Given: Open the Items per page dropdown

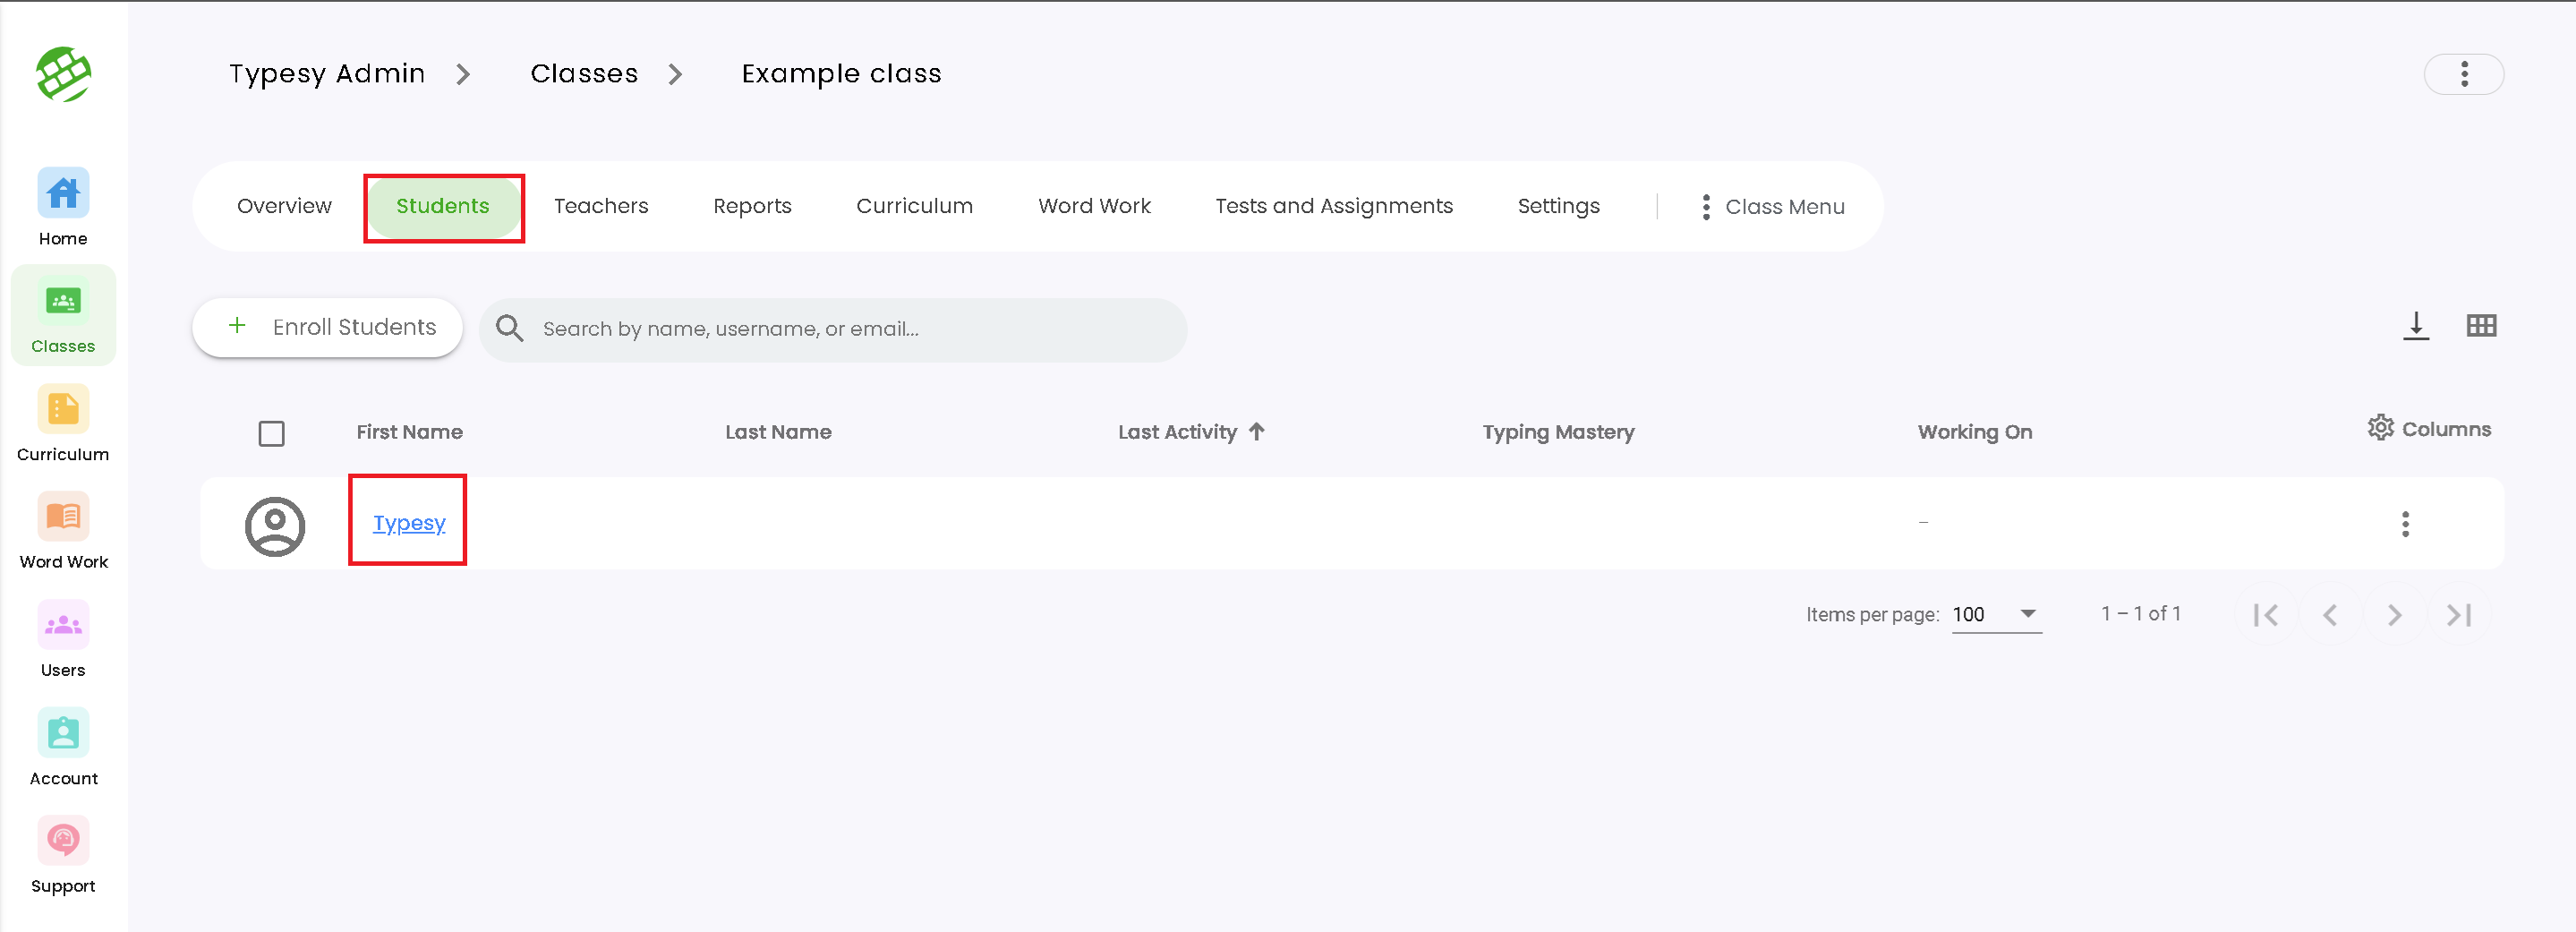Looking at the screenshot, I should pyautogui.click(x=1996, y=614).
